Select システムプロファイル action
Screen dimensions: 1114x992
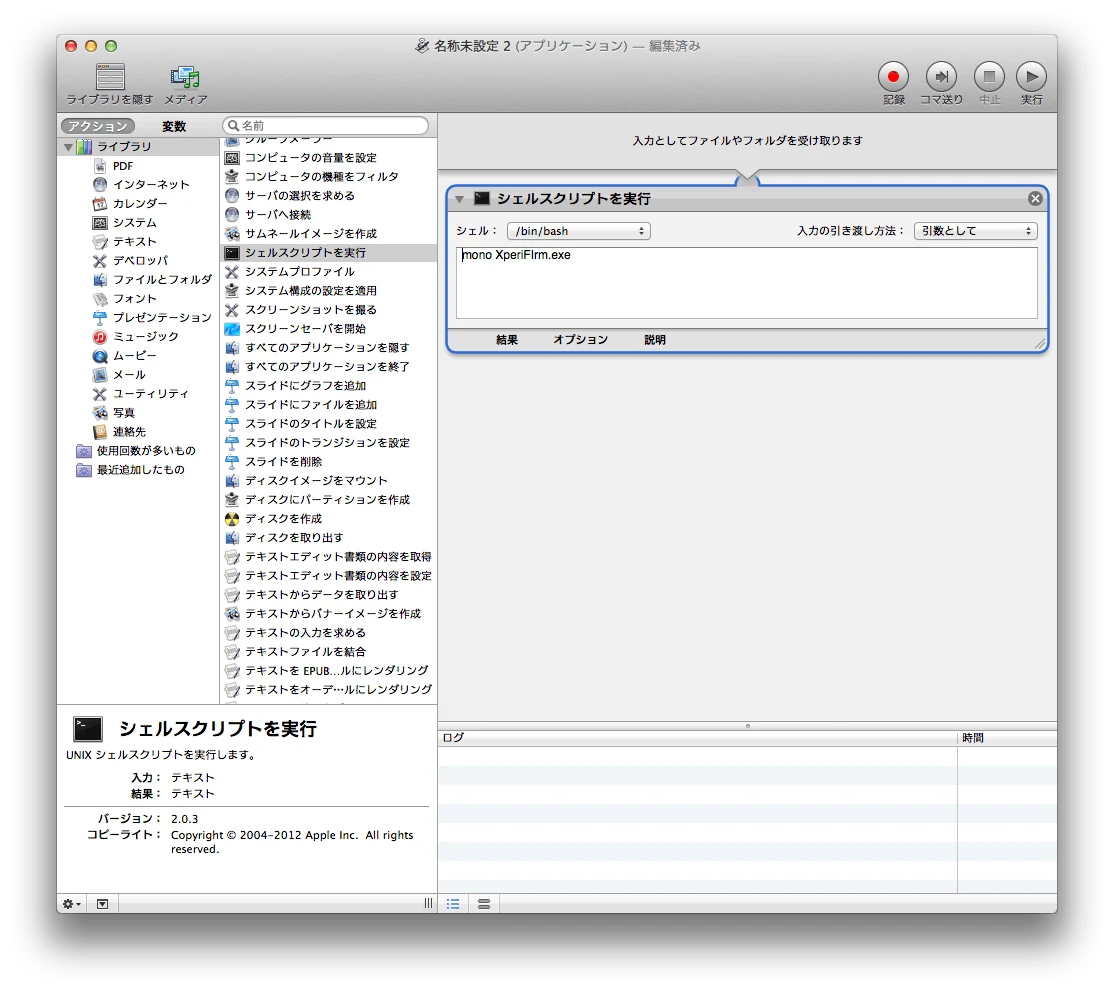(299, 271)
